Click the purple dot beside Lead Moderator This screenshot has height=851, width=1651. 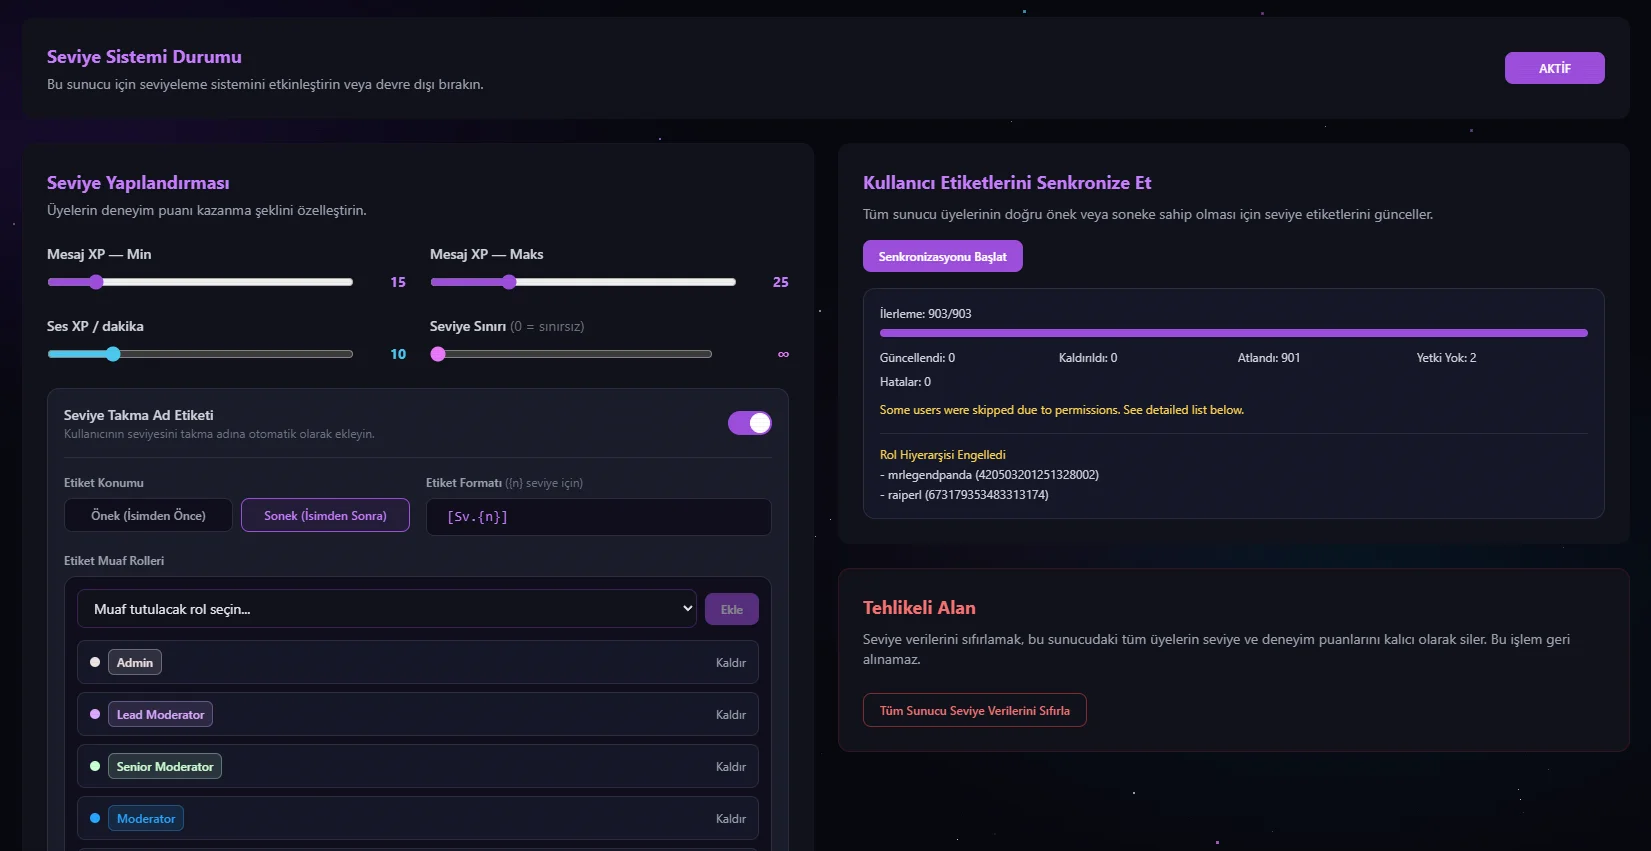[x=95, y=714]
